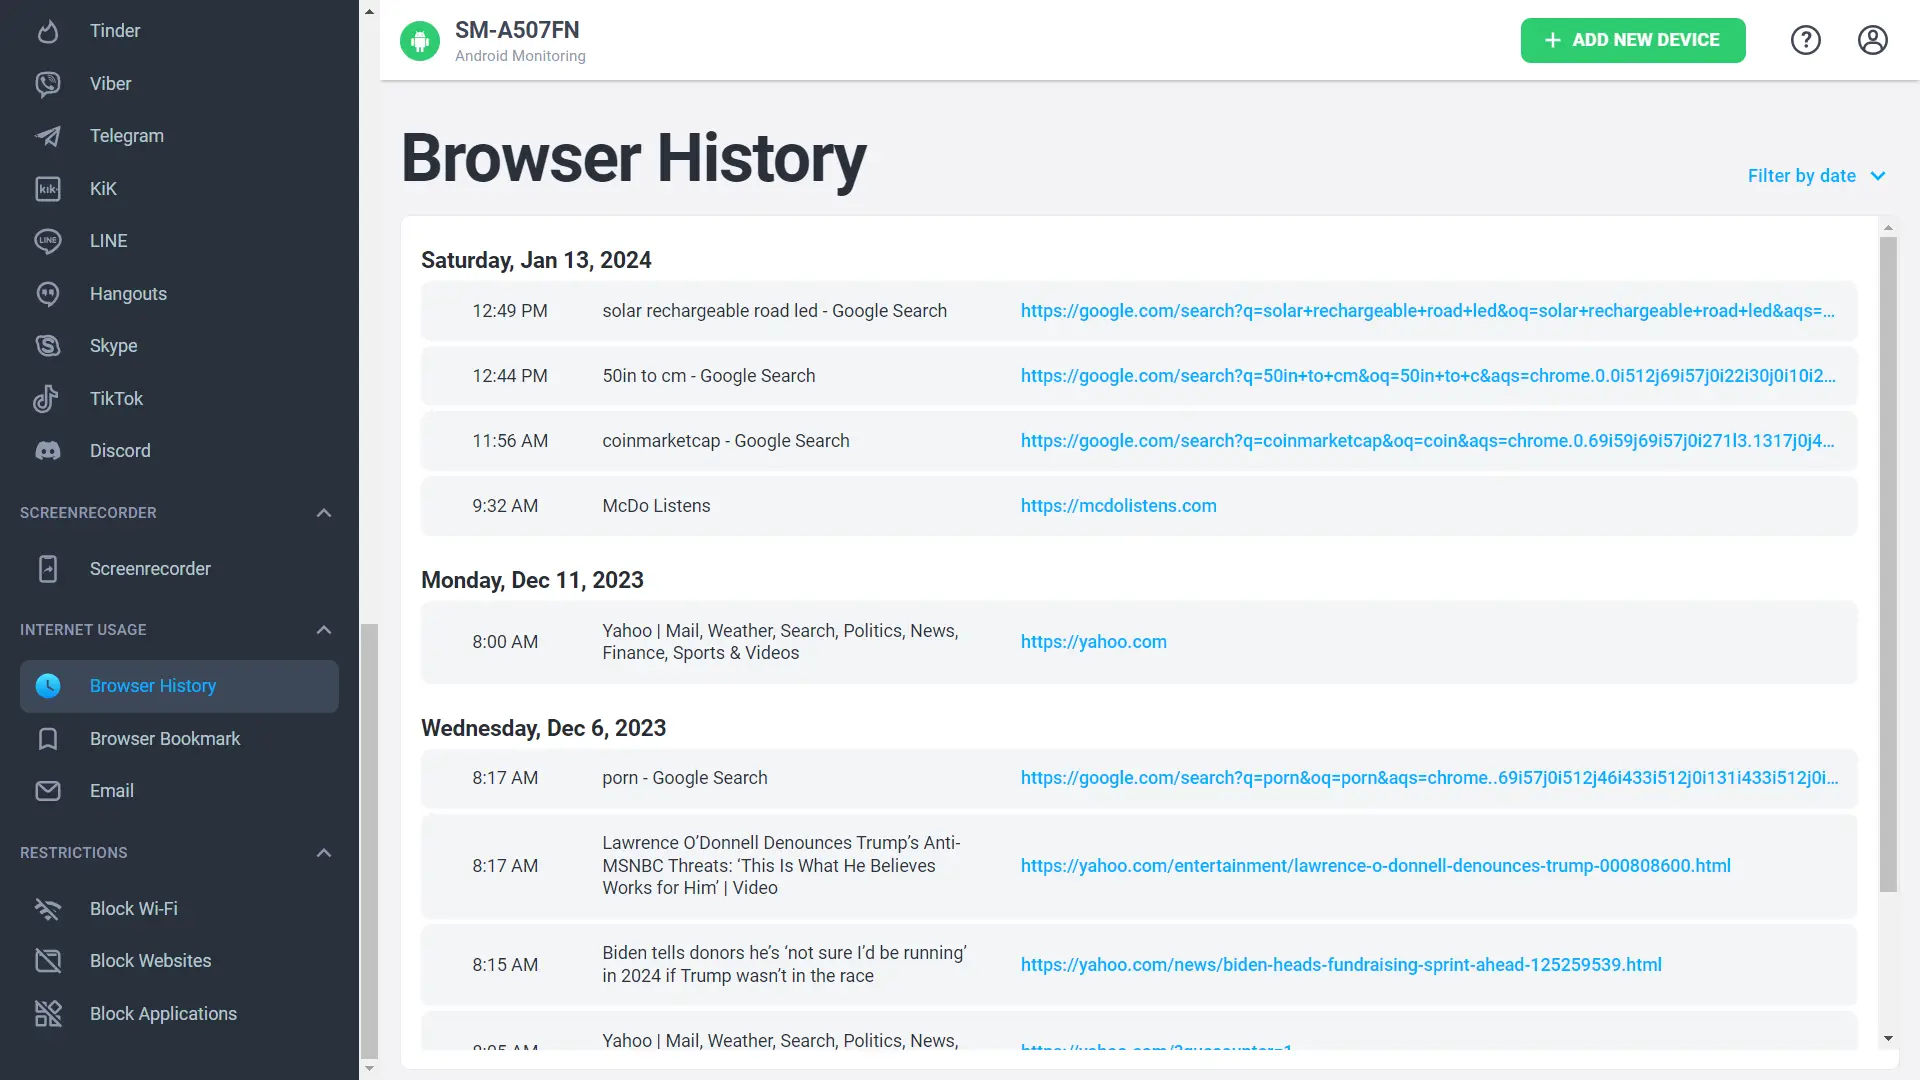Open the Email envelope icon

47,791
